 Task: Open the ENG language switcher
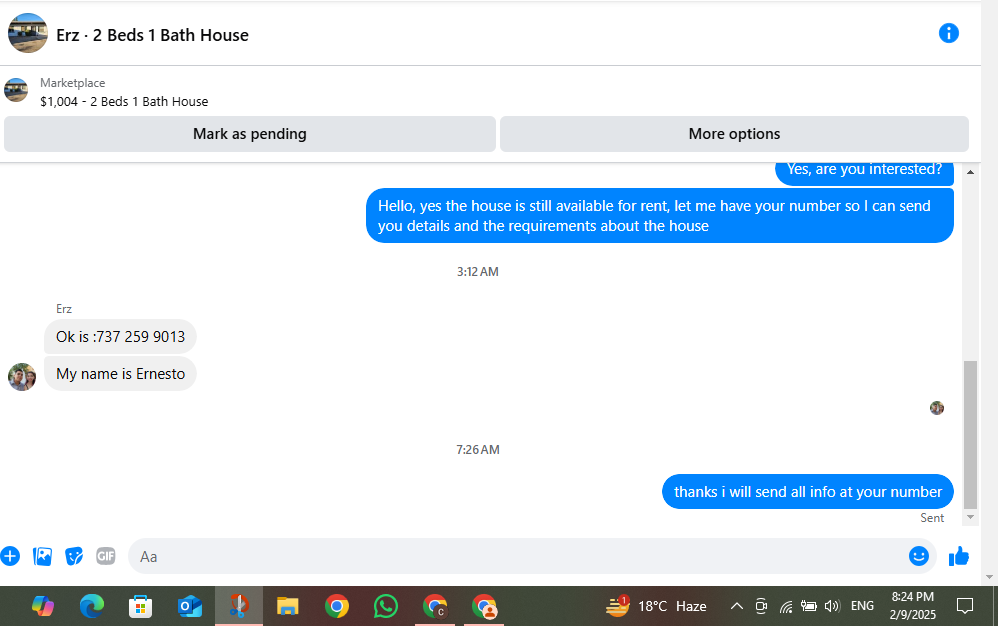click(x=862, y=606)
